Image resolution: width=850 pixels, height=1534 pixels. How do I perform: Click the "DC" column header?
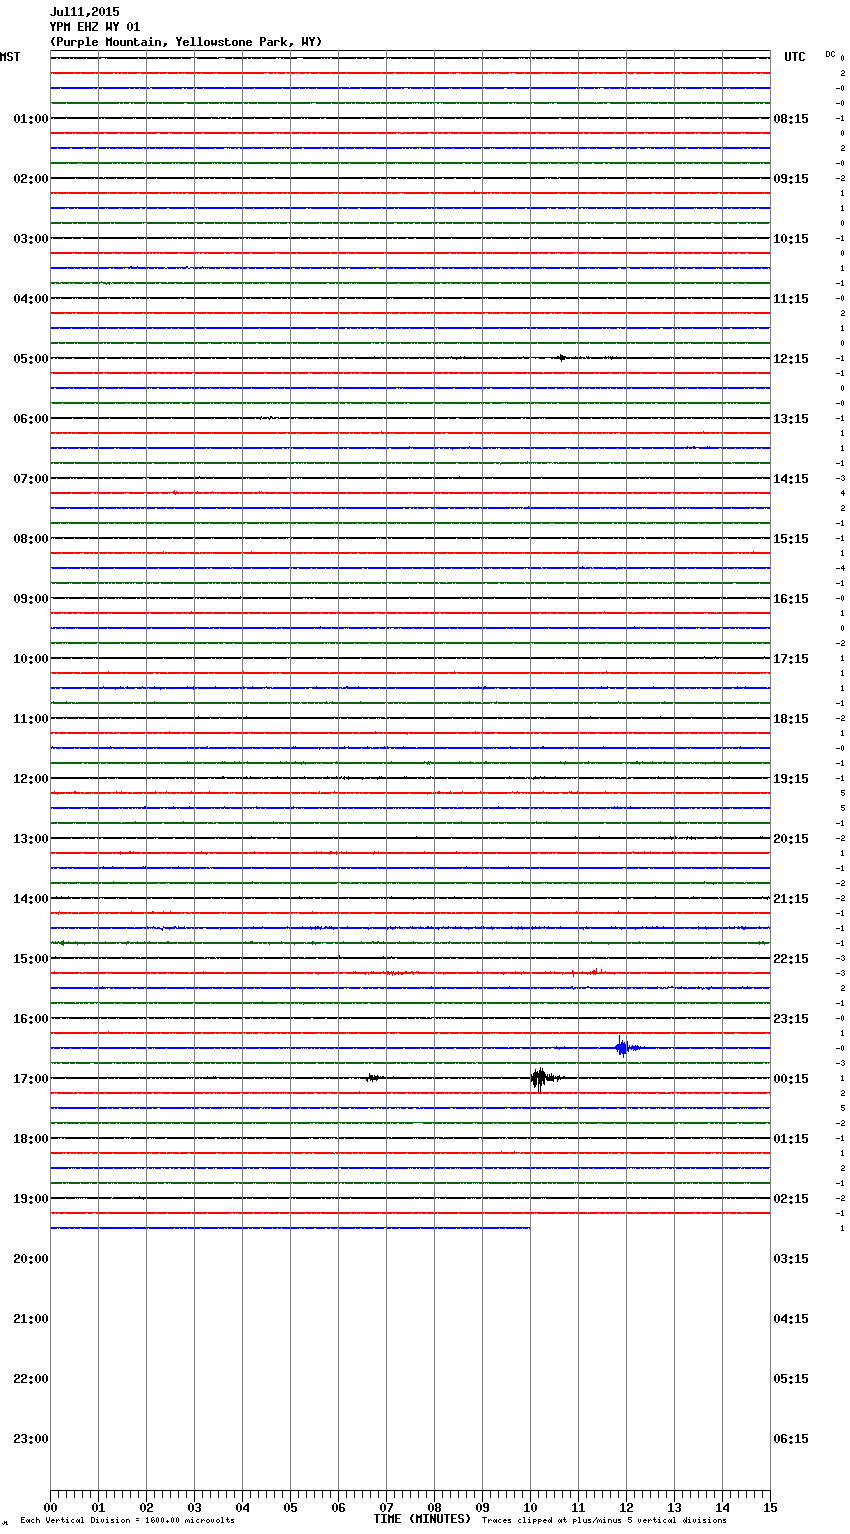(x=830, y=54)
